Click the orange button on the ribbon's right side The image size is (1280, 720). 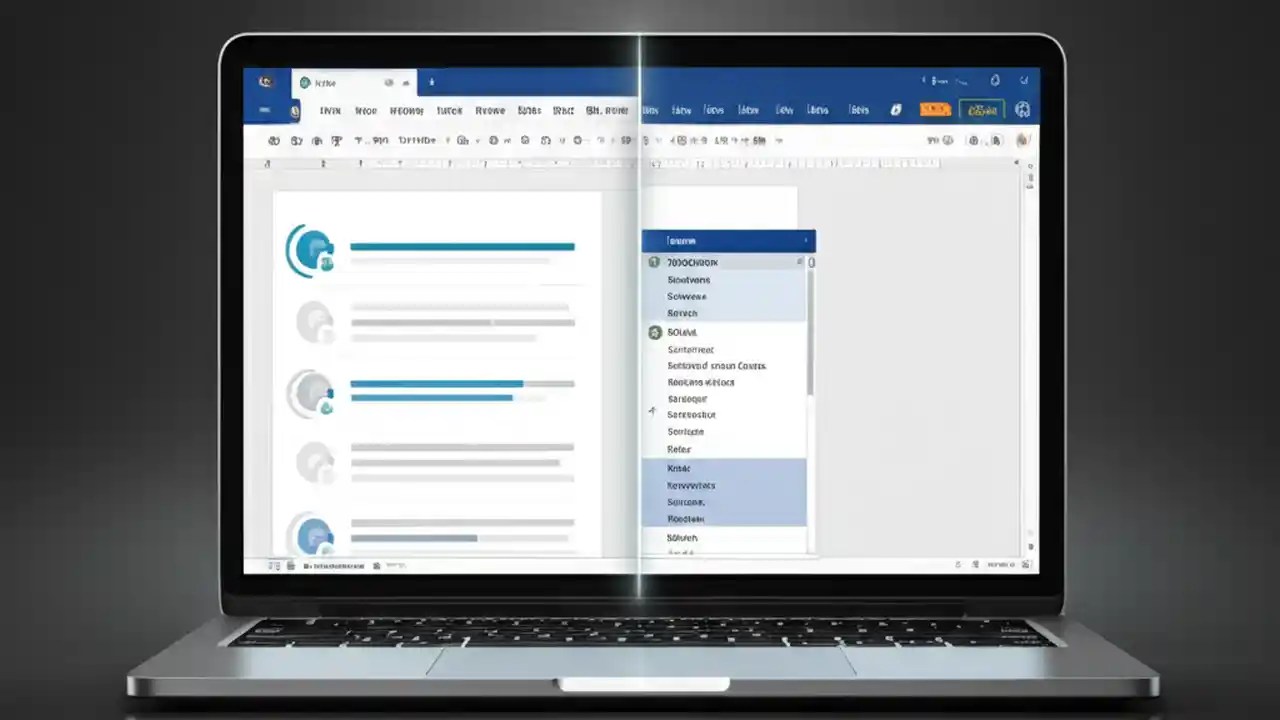pos(935,109)
